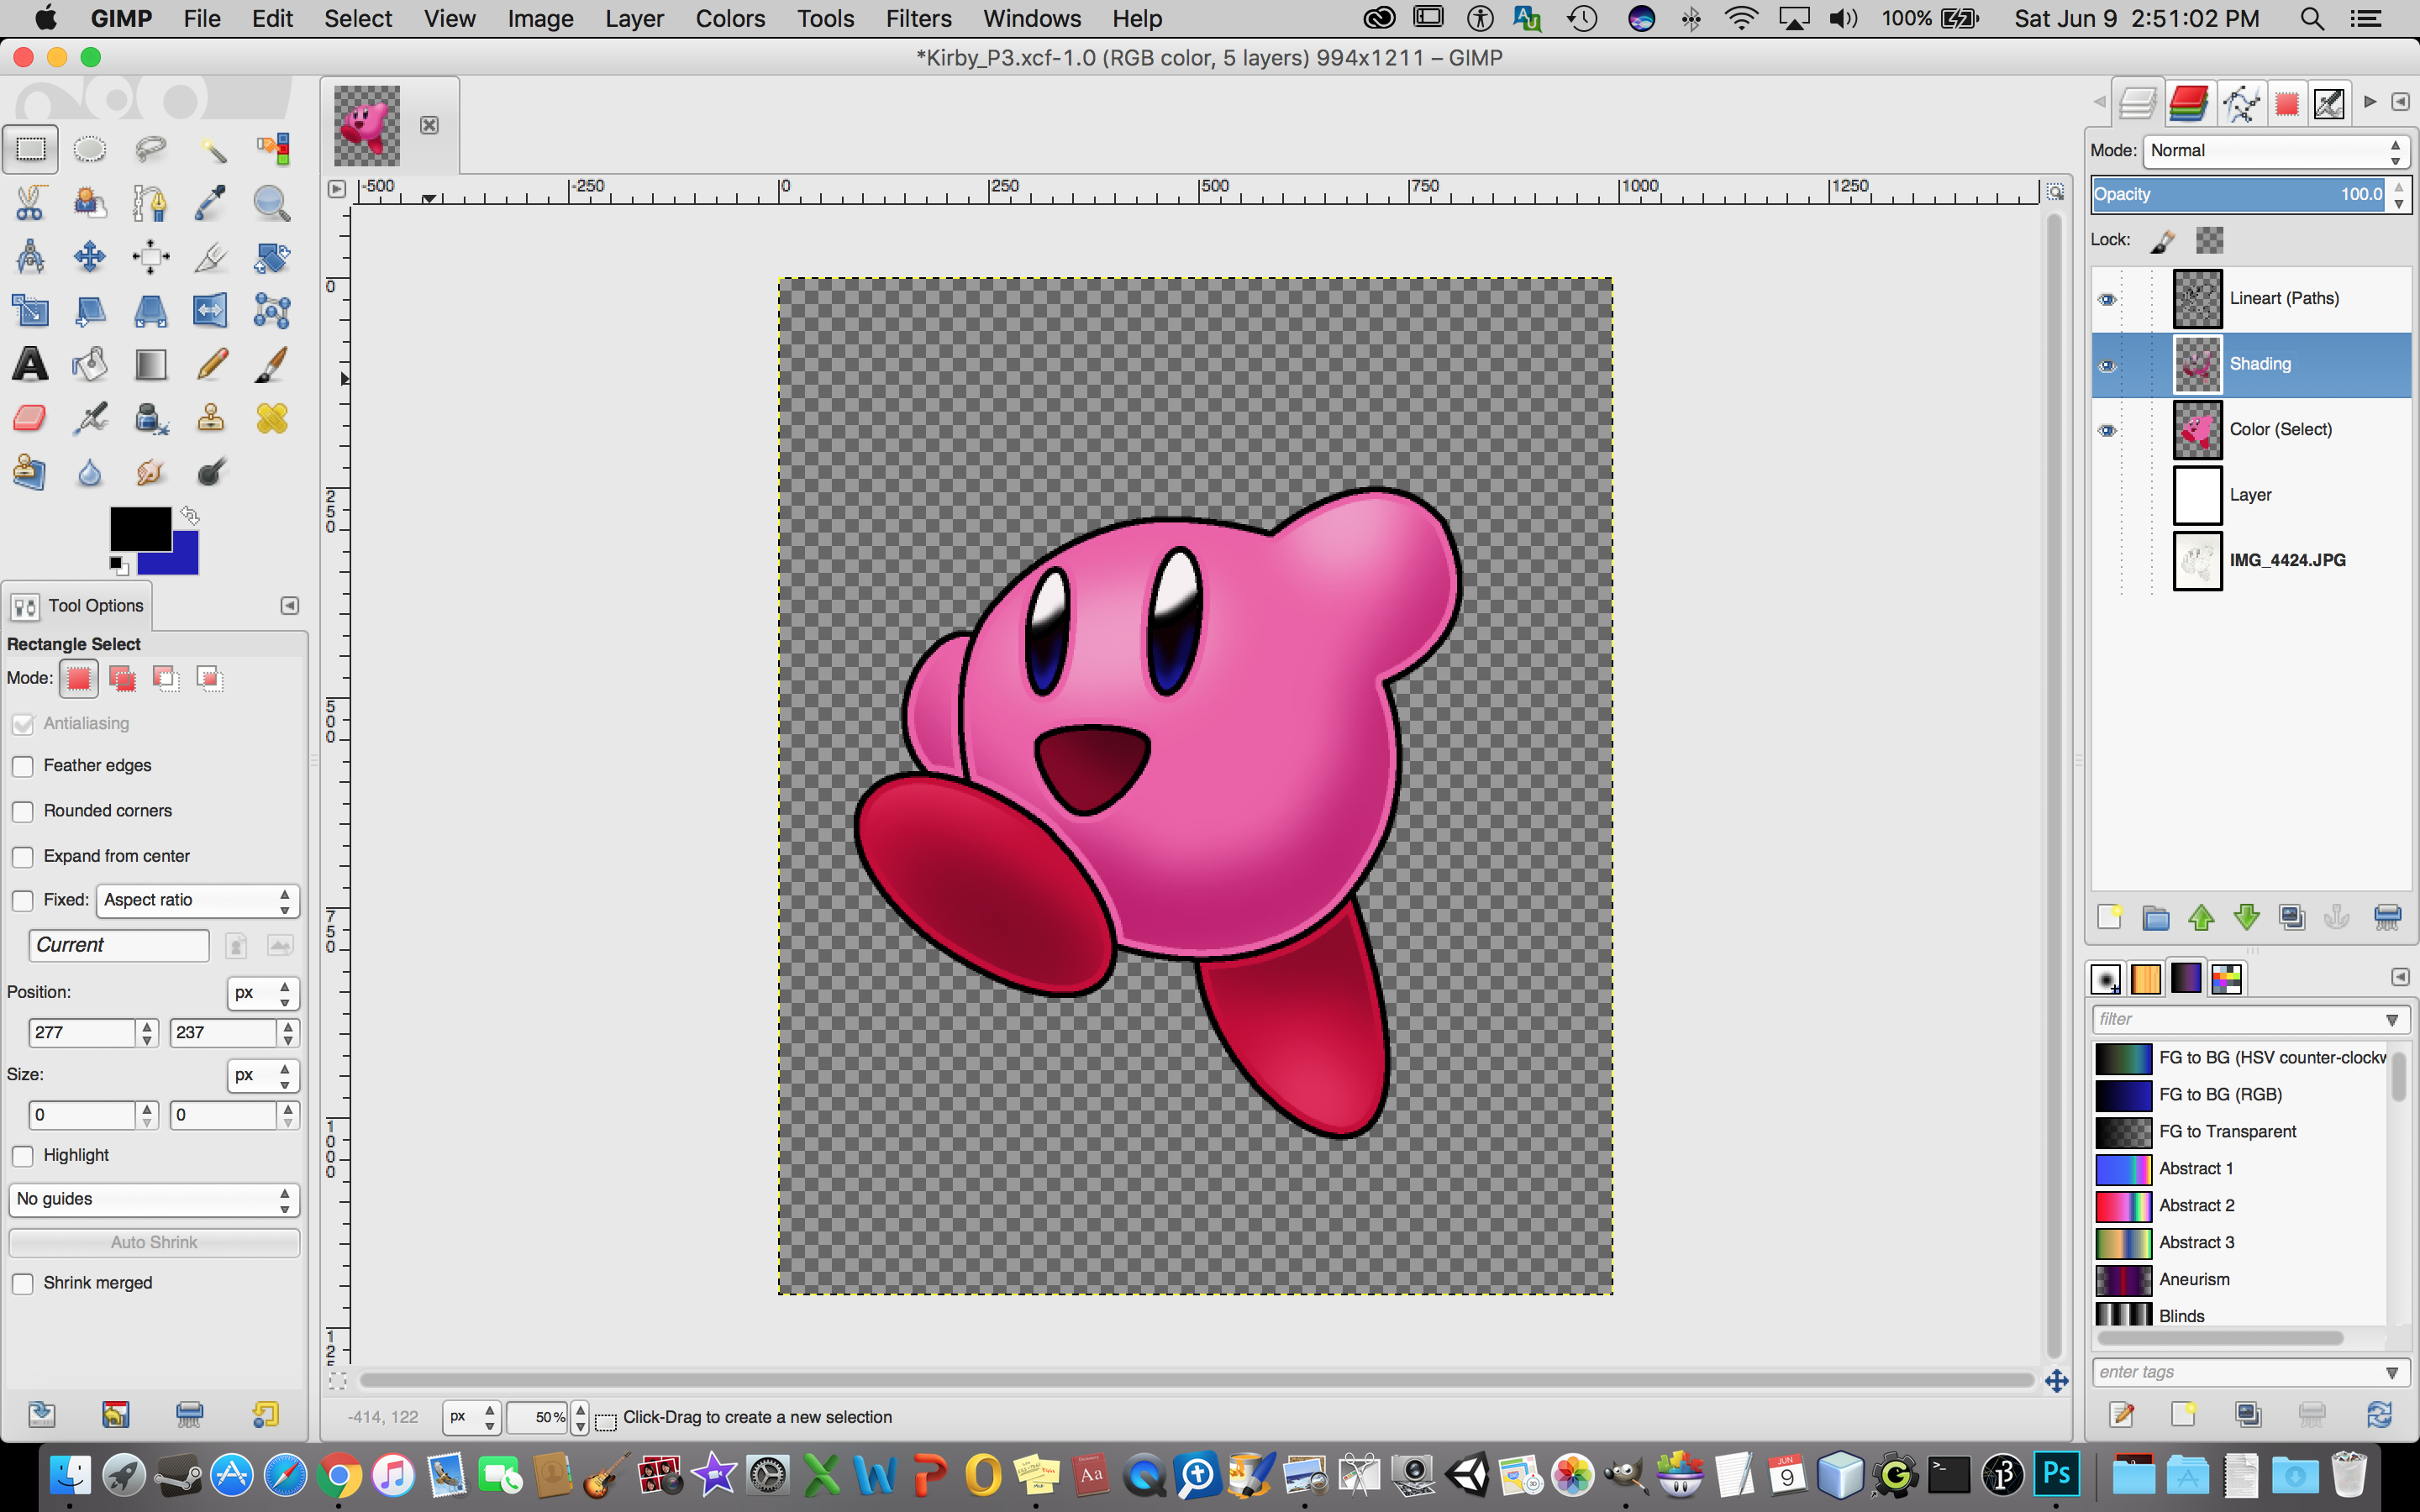Select the Text tool

tap(30, 364)
